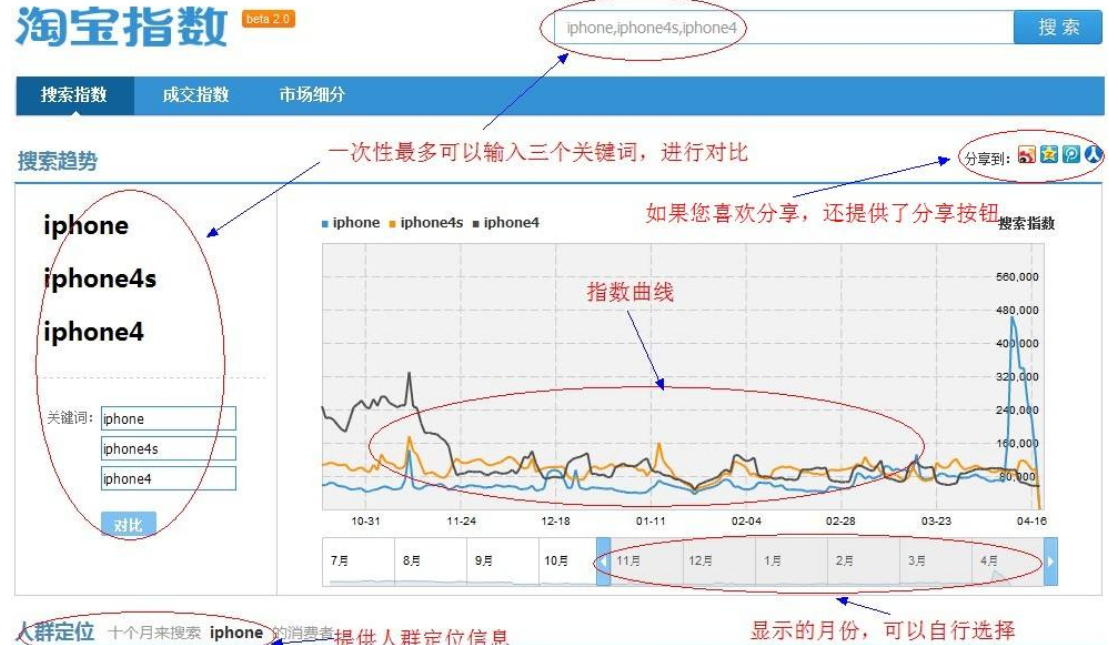Click the first keyword field containing iphone
Image resolution: width=1109 pixels, height=645 pixels.
point(168,419)
